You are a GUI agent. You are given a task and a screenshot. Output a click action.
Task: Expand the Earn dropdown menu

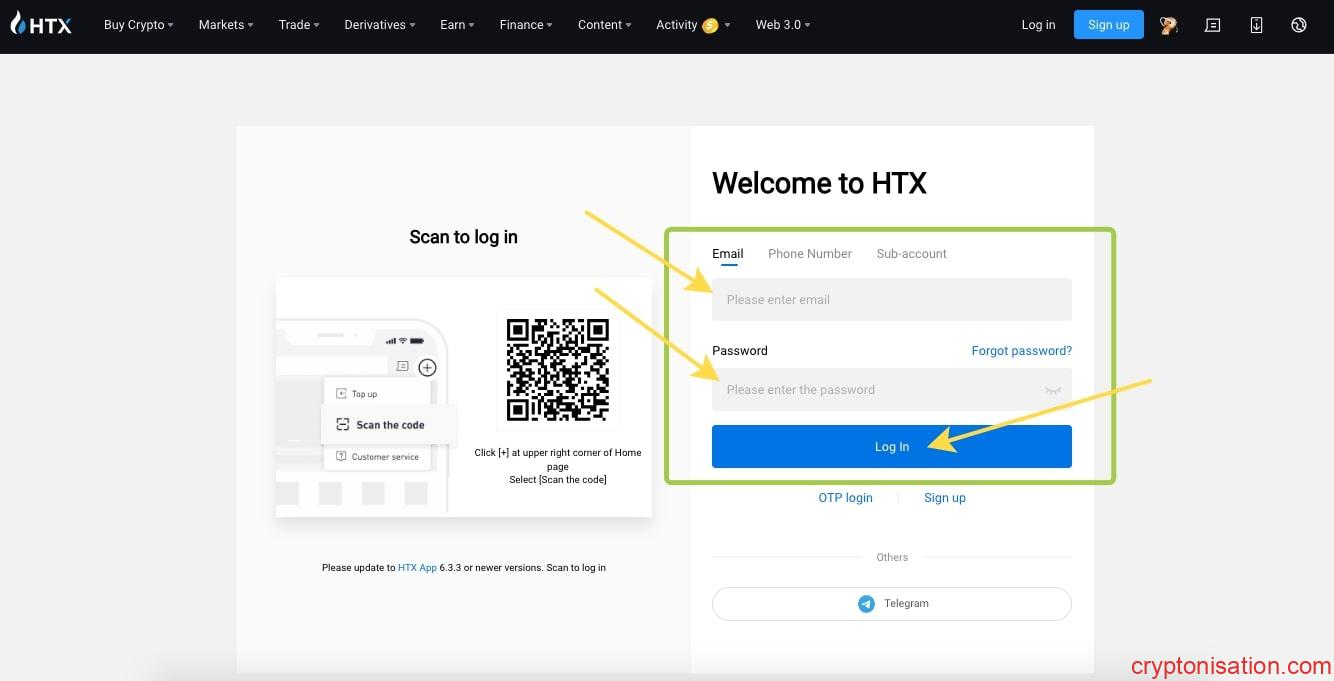(457, 25)
